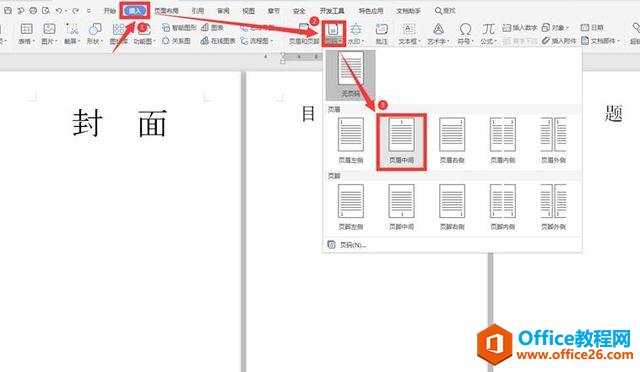
Task: Choose 页脚外侧 page number layout
Action: click(x=553, y=207)
